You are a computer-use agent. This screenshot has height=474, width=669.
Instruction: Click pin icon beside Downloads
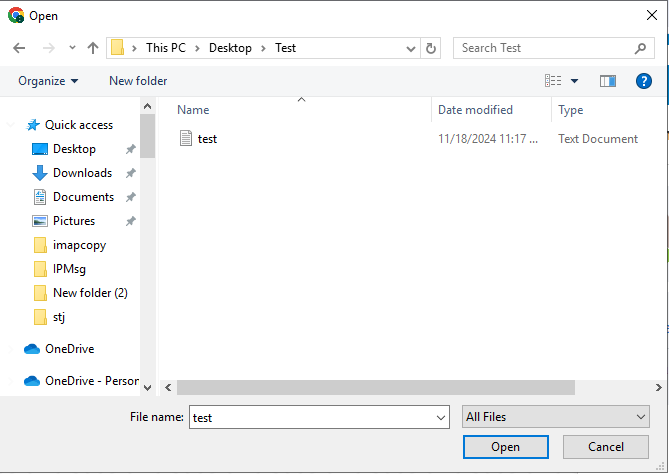click(131, 173)
